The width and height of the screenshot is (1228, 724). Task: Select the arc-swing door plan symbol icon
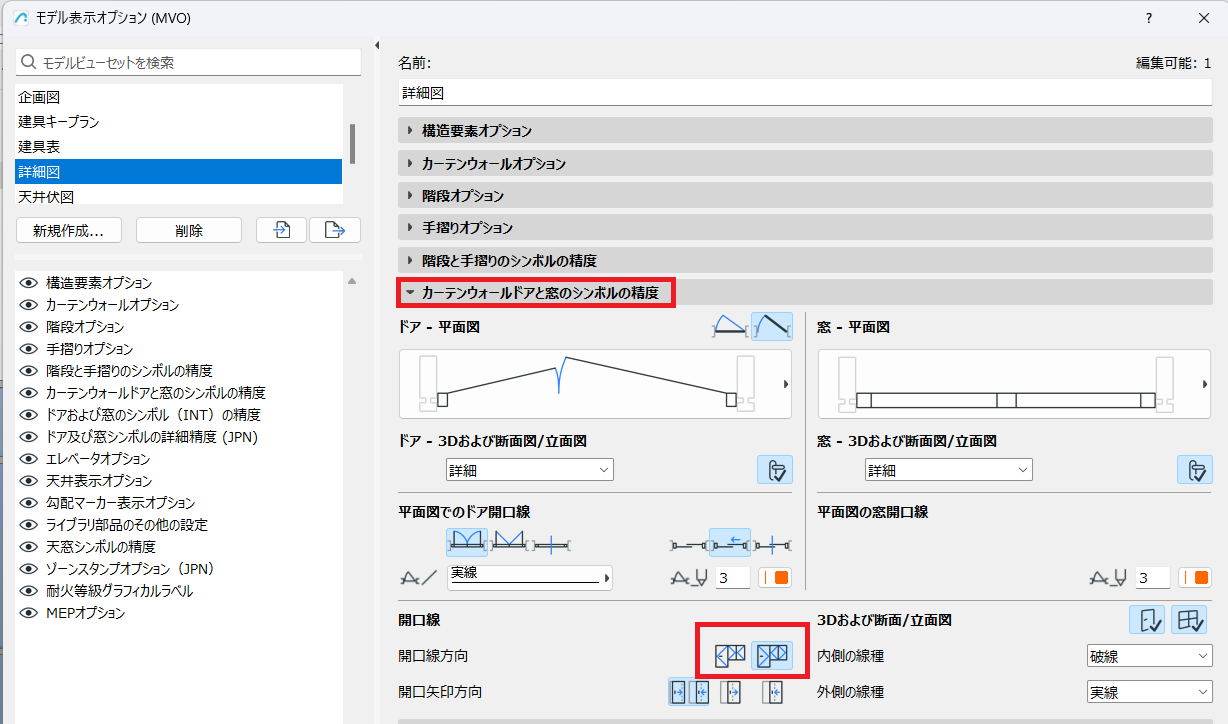(x=731, y=326)
